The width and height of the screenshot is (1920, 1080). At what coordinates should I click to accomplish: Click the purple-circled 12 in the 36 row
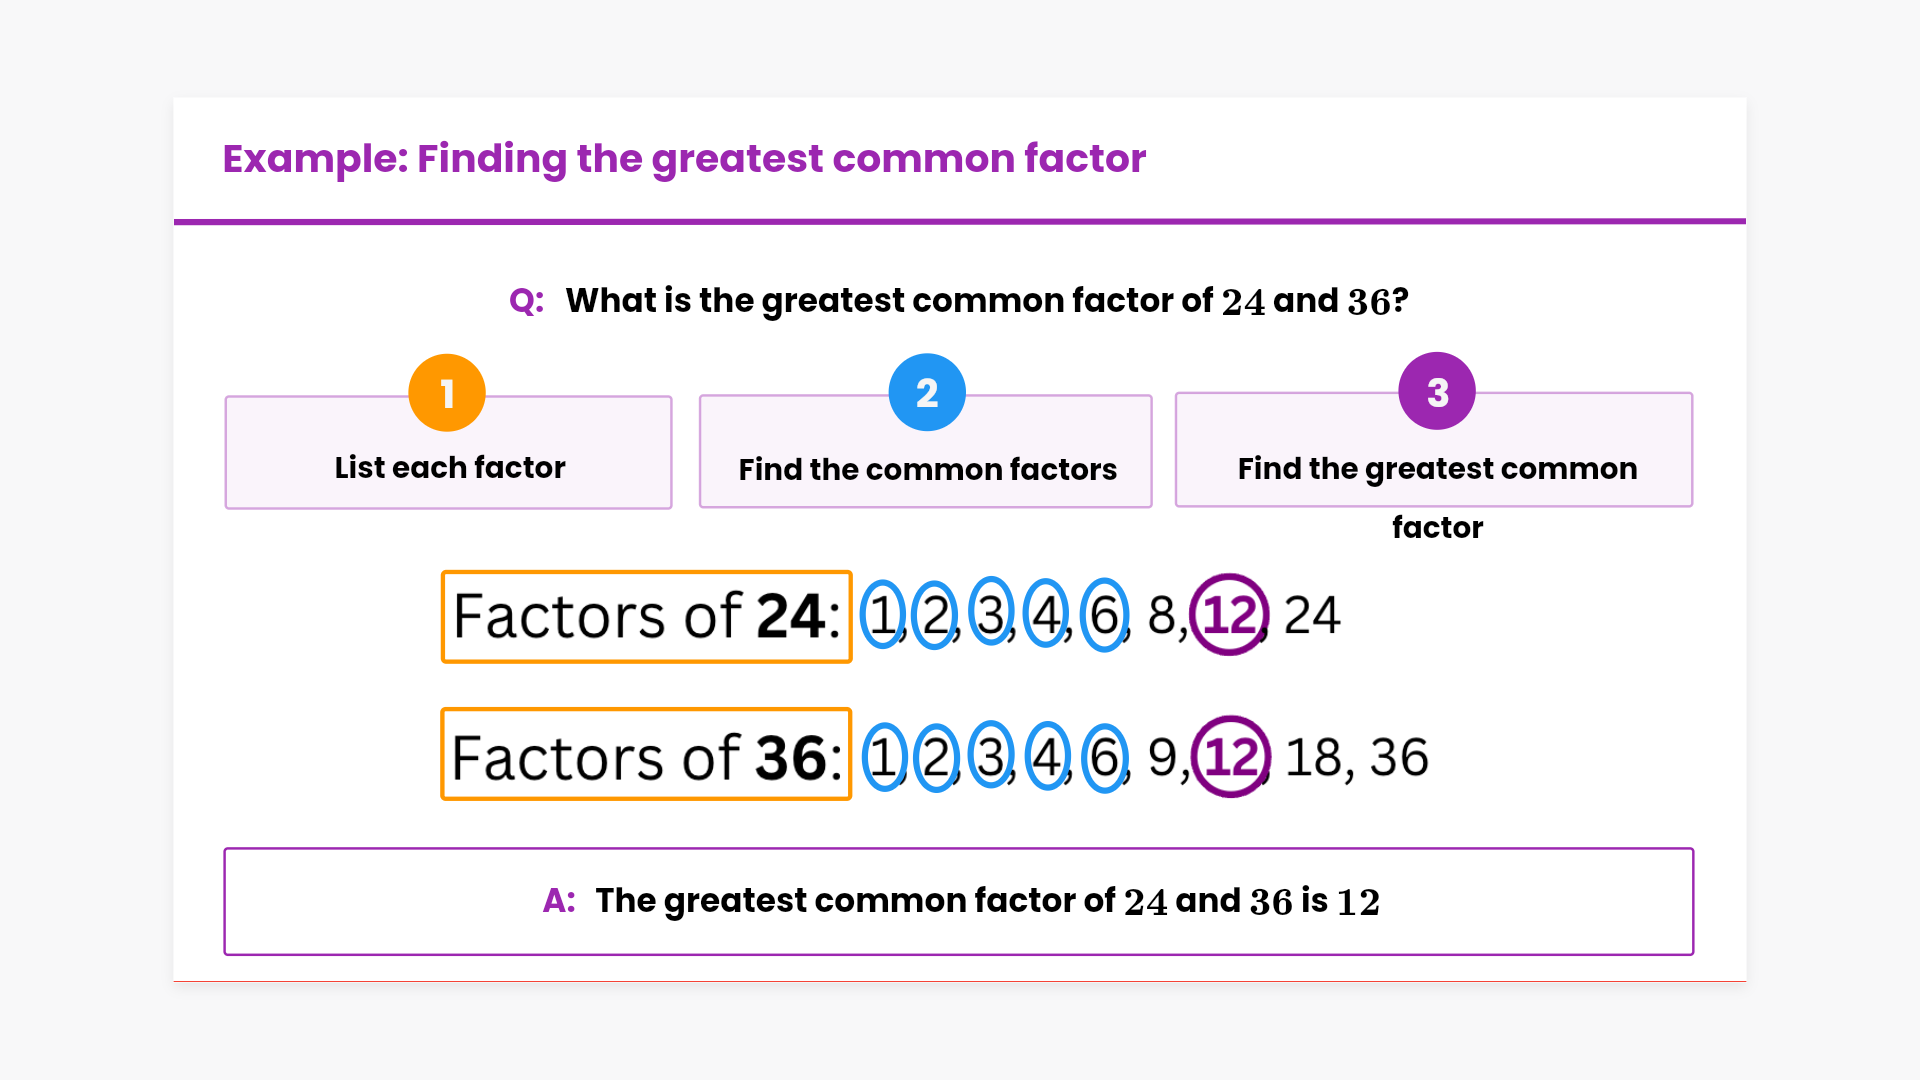point(1230,757)
